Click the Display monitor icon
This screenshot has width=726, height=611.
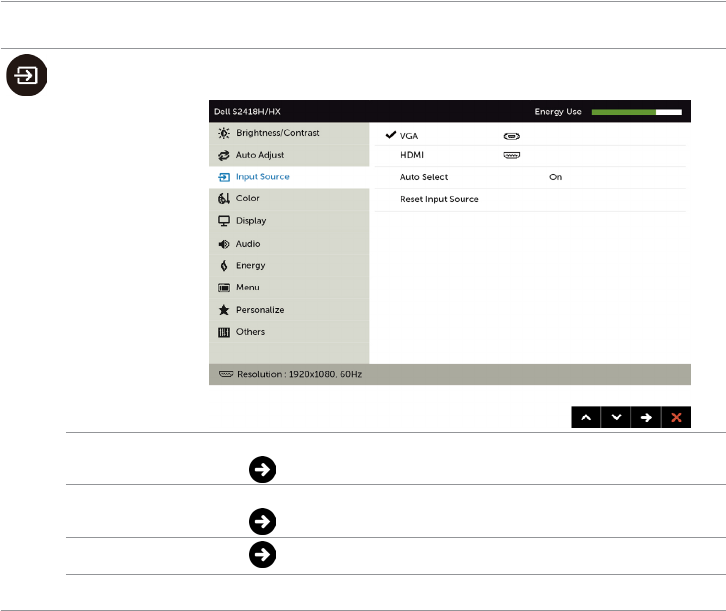pyautogui.click(x=224, y=221)
